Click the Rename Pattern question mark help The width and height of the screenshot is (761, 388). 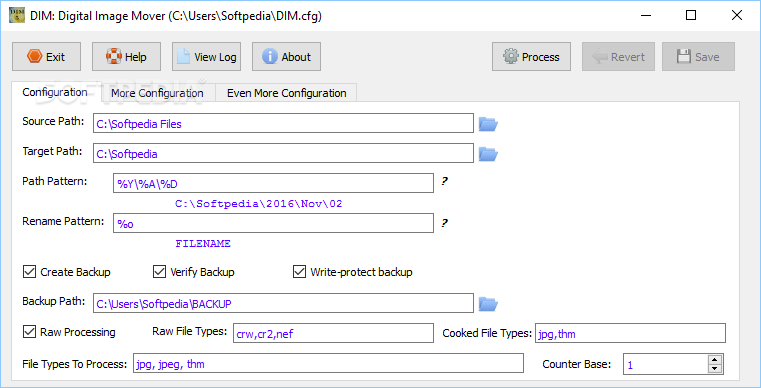coord(444,223)
